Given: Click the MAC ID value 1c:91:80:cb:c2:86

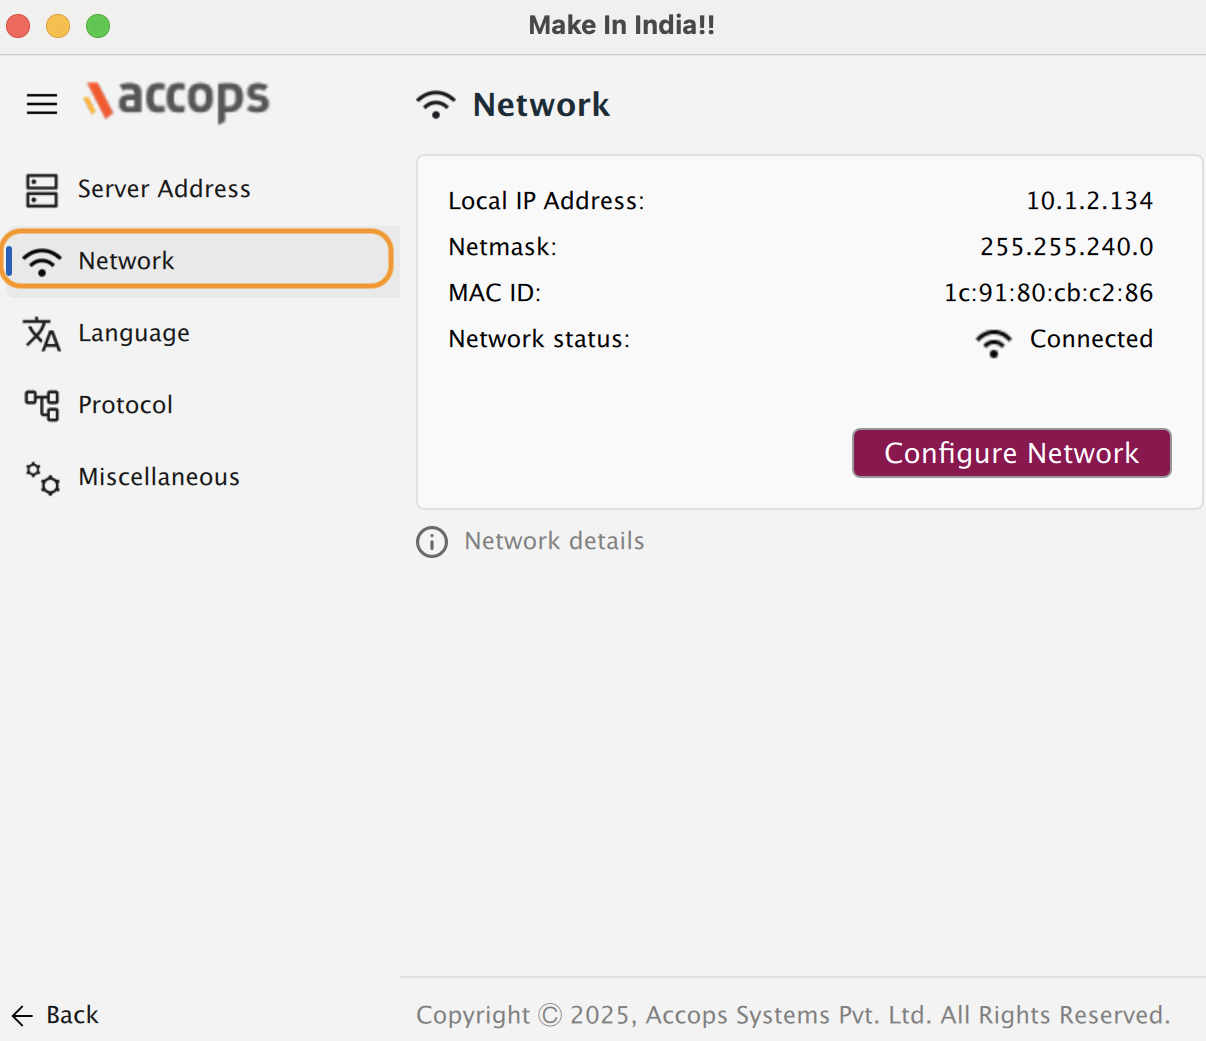Looking at the screenshot, I should (1048, 293).
